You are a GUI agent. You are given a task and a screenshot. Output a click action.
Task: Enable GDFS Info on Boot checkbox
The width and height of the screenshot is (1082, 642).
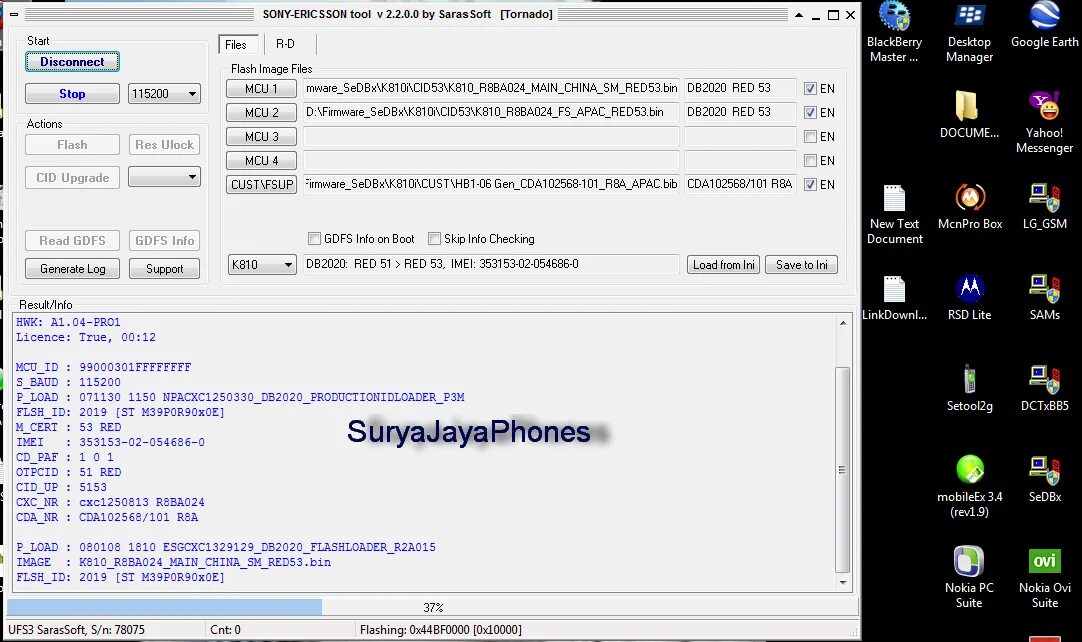[314, 239]
